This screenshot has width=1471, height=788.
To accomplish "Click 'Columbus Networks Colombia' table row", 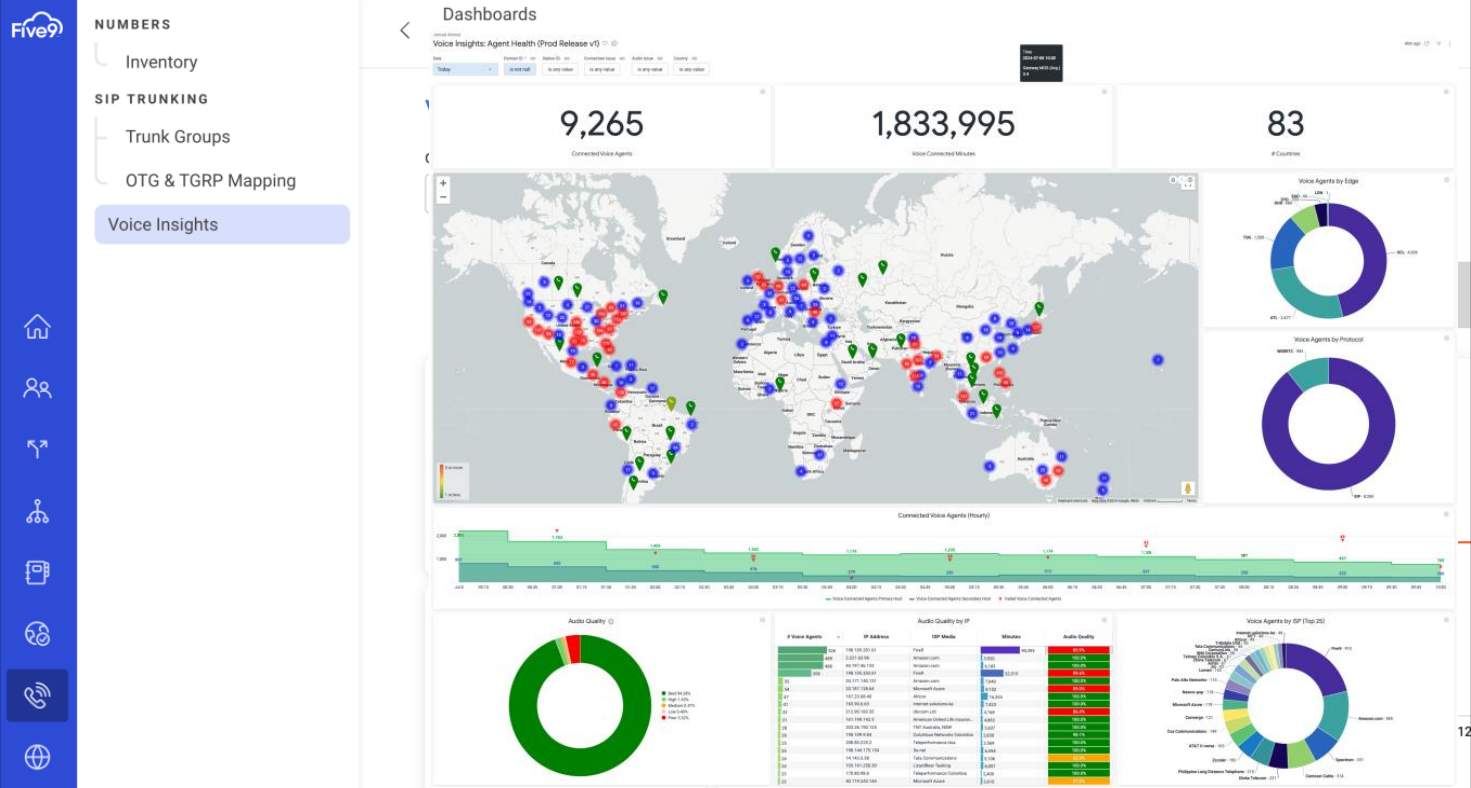I will click(943, 735).
